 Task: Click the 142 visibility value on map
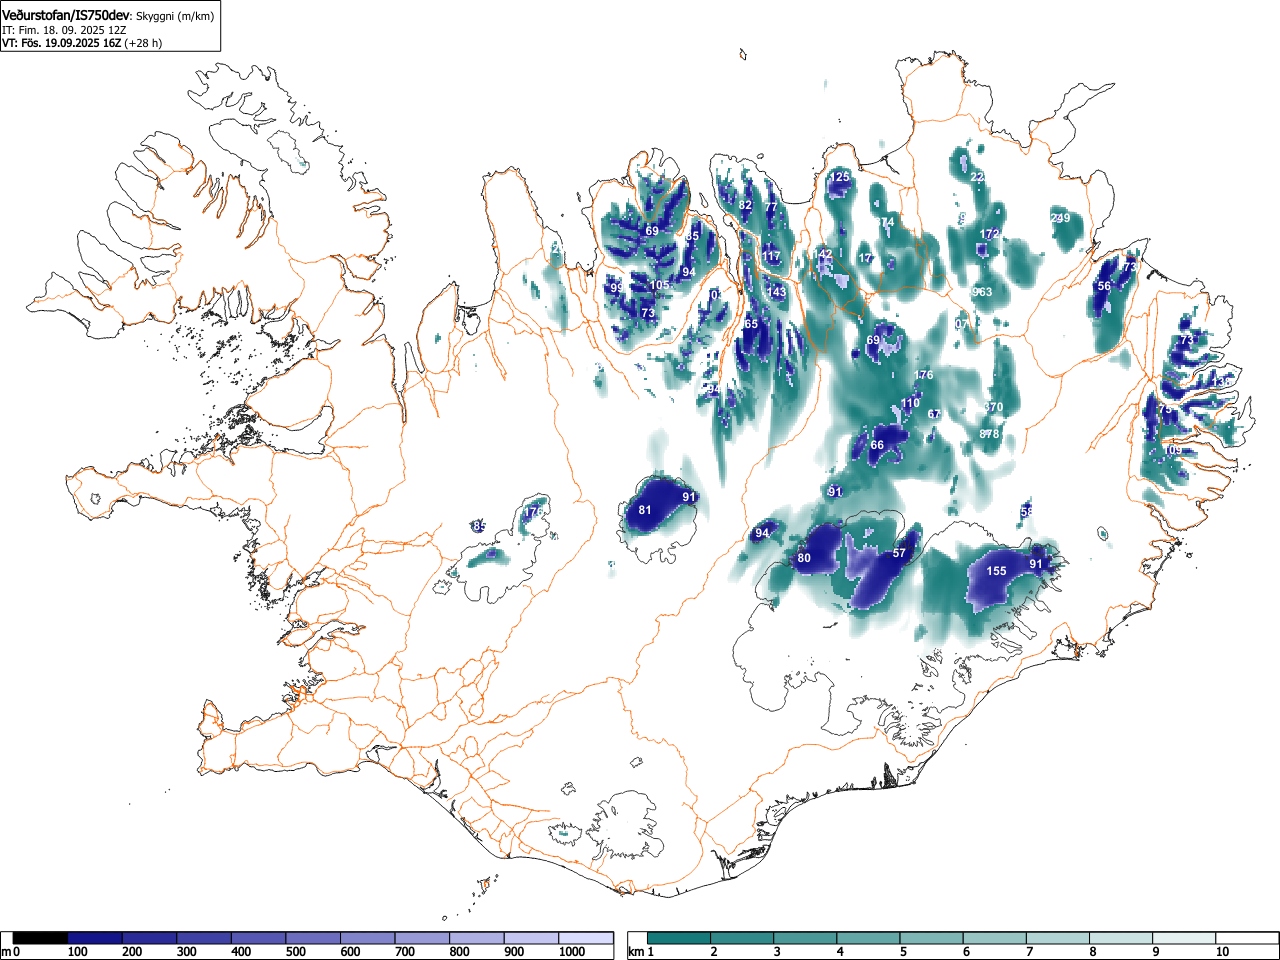point(822,255)
